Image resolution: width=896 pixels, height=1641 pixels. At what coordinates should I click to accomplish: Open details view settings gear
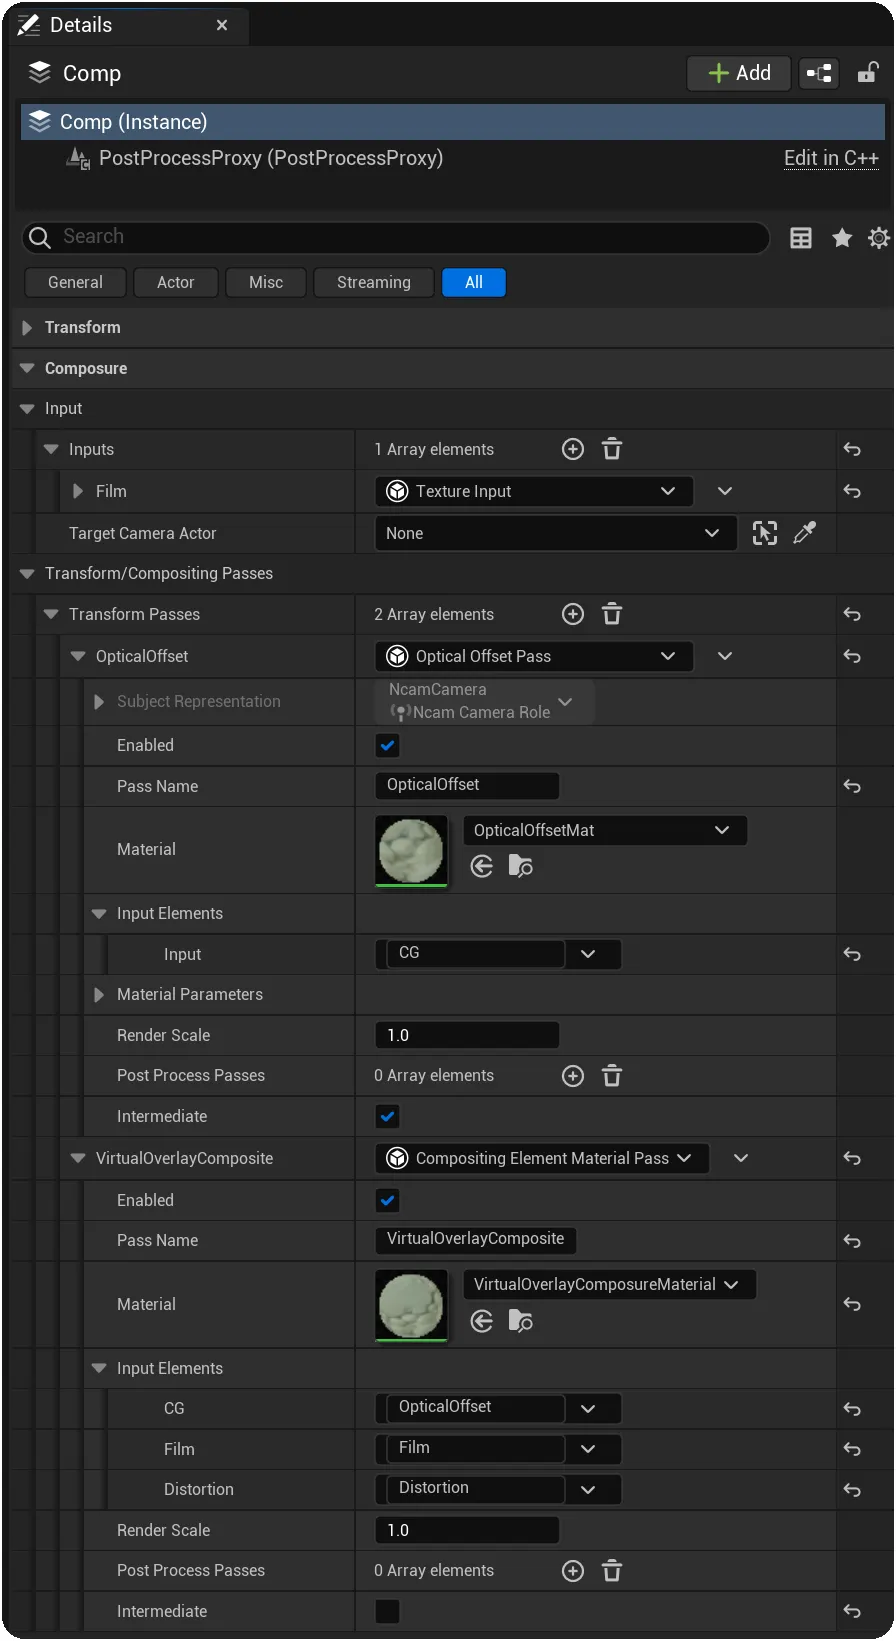click(x=878, y=238)
